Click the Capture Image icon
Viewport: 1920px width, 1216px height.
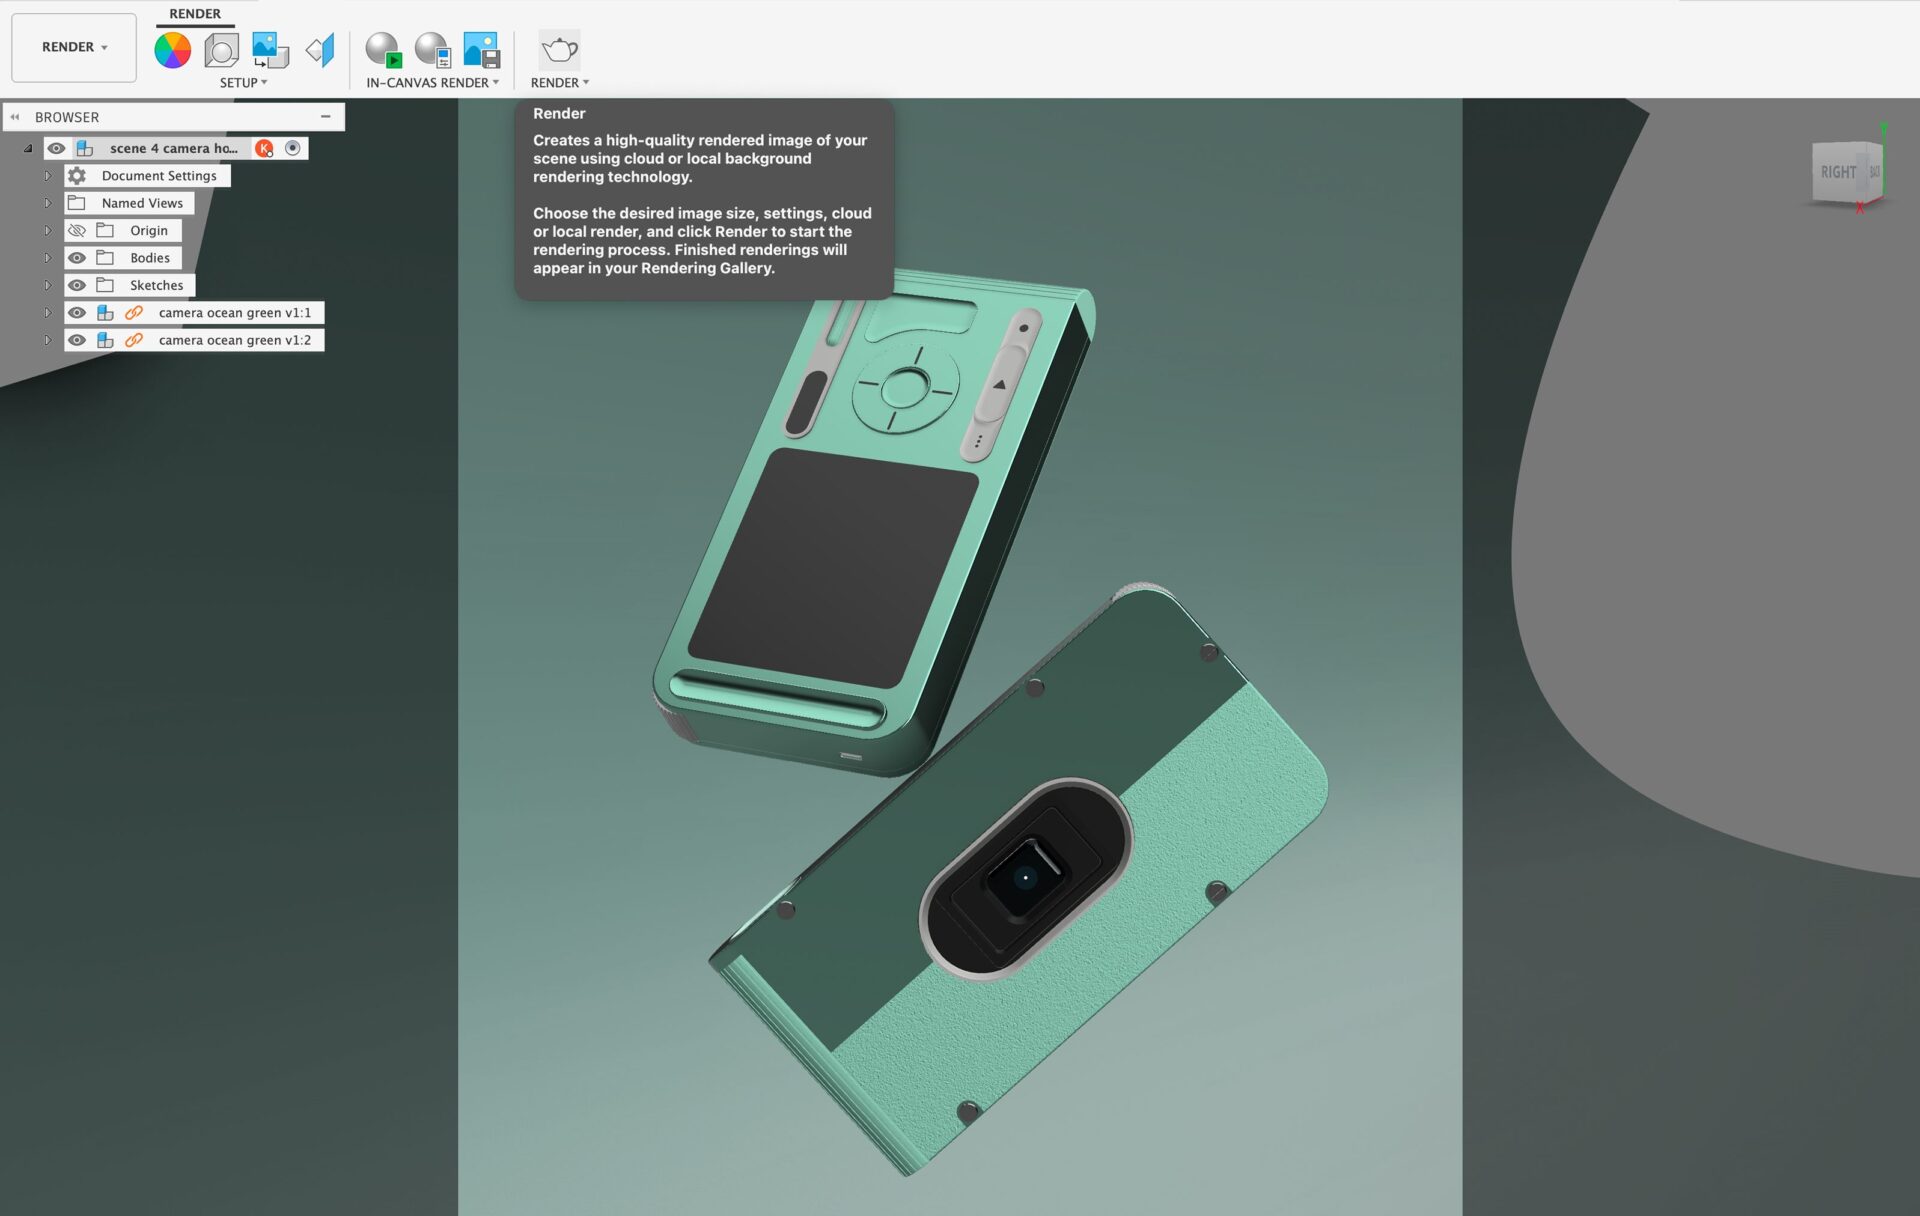tap(481, 49)
